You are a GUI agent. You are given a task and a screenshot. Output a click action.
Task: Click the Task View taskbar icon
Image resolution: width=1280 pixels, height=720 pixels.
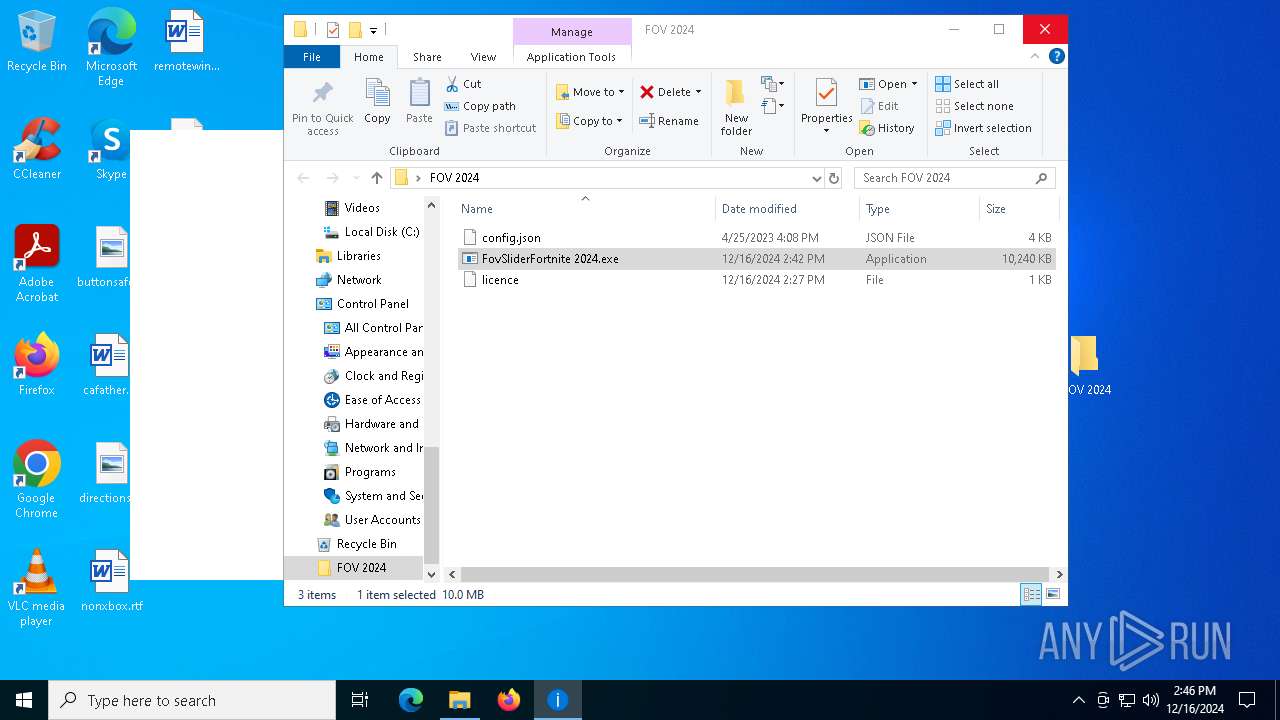coord(360,700)
